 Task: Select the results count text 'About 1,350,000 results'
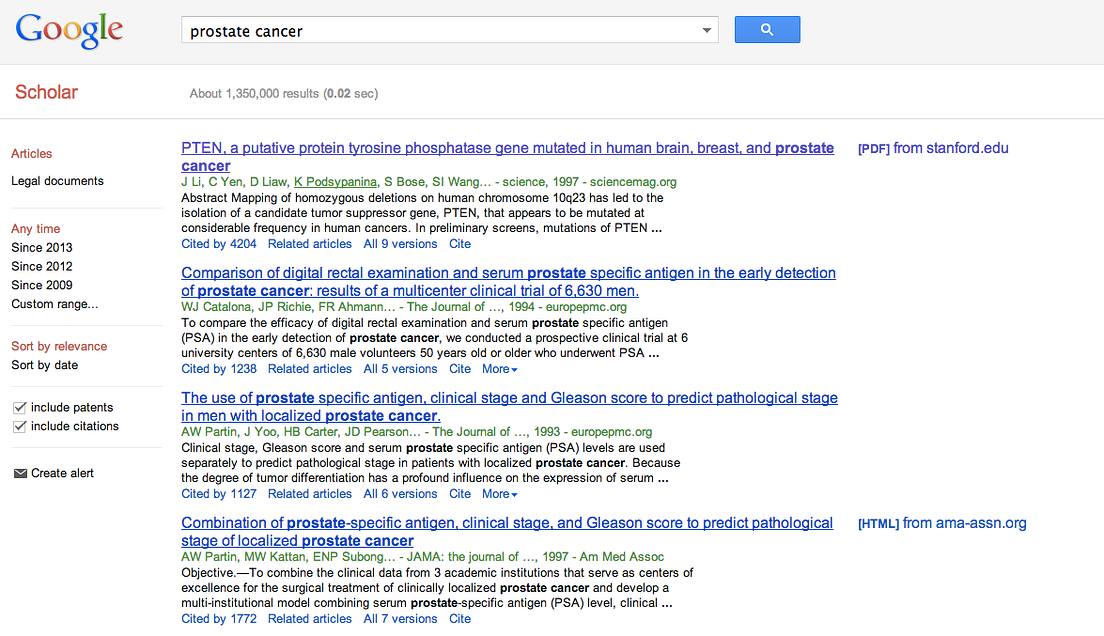[x=254, y=94]
